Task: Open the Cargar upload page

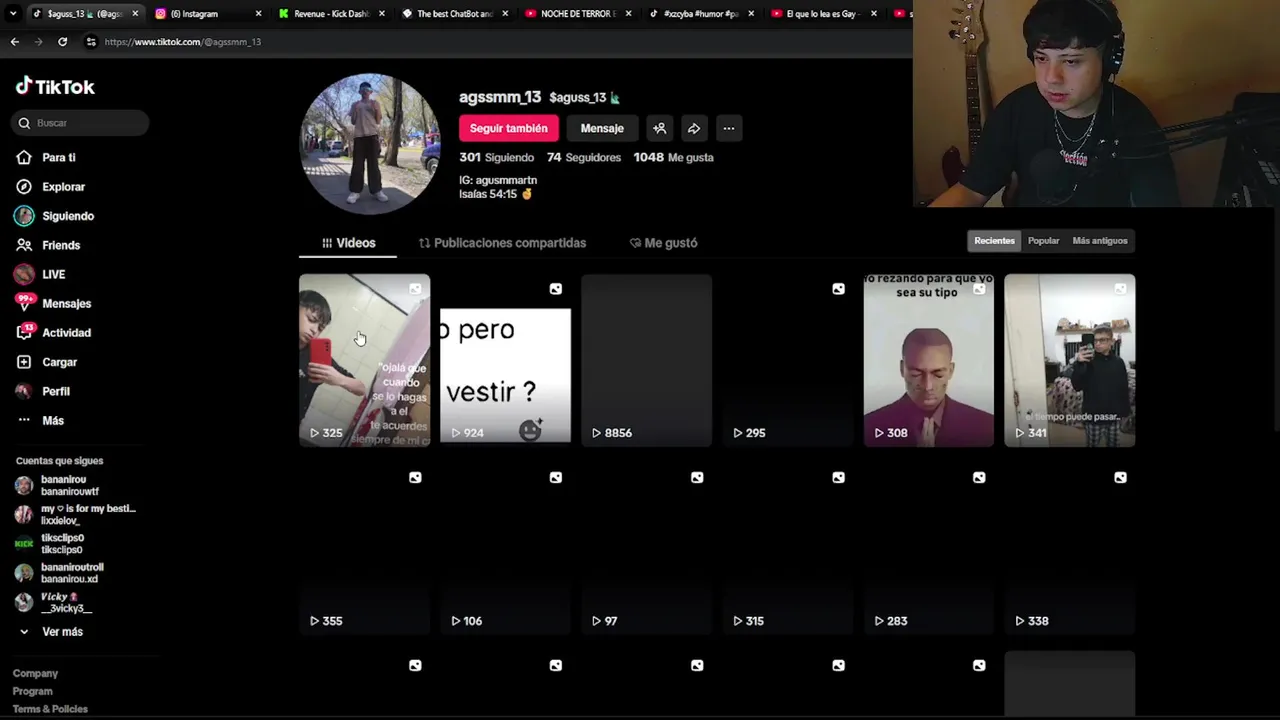Action: [59, 362]
